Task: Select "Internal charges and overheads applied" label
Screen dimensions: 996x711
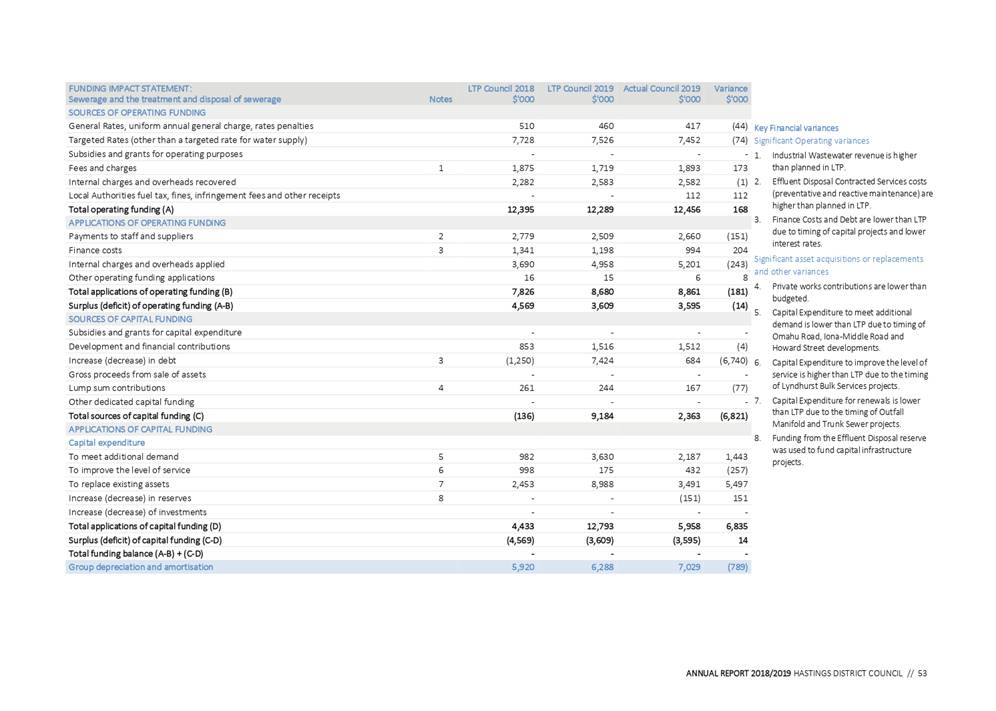Action: (147, 264)
